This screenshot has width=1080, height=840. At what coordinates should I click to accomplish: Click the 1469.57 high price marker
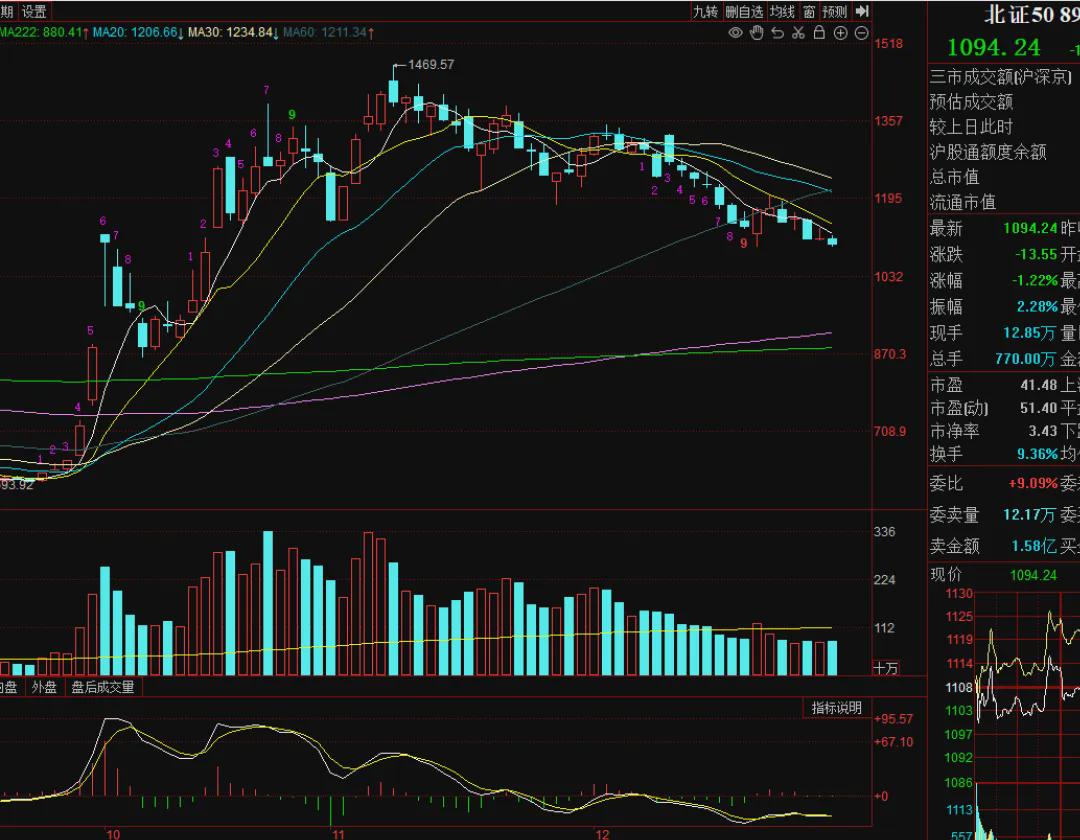point(430,64)
